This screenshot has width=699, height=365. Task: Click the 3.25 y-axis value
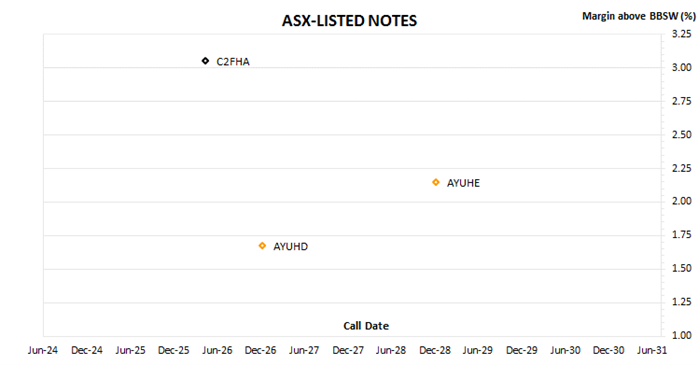point(682,34)
